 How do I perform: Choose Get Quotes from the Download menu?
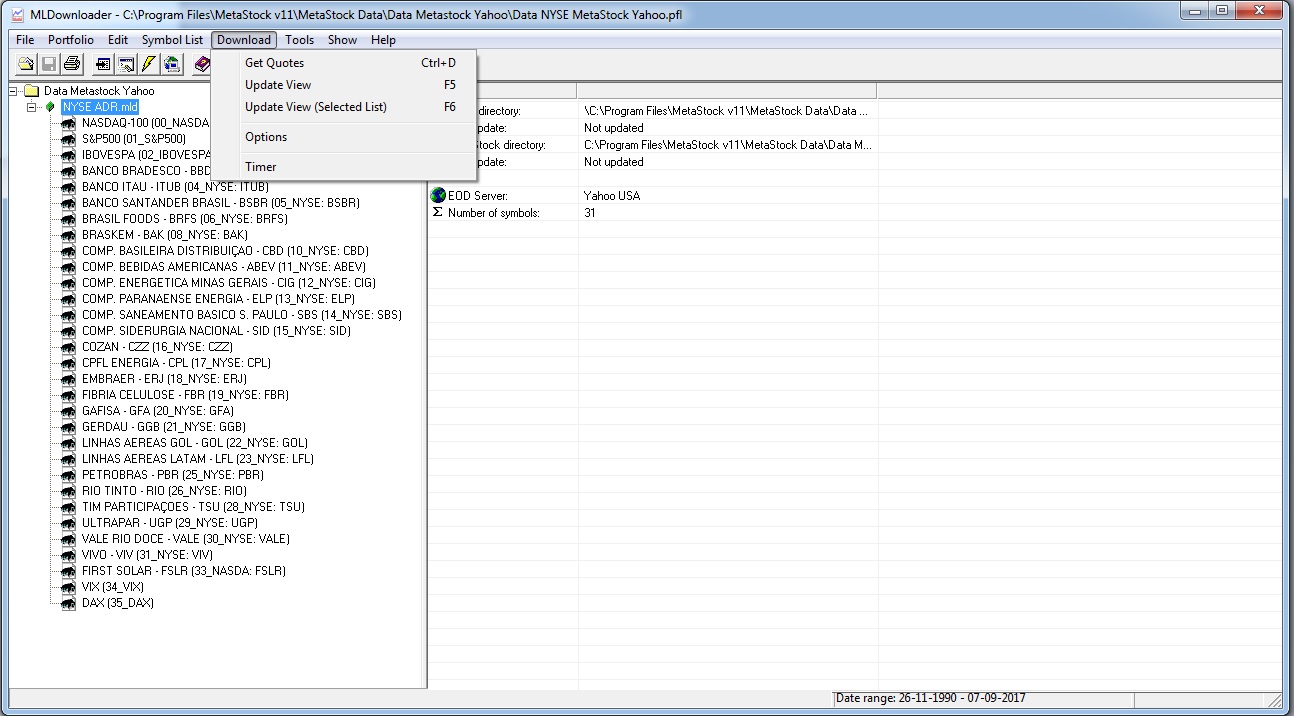[x=274, y=63]
